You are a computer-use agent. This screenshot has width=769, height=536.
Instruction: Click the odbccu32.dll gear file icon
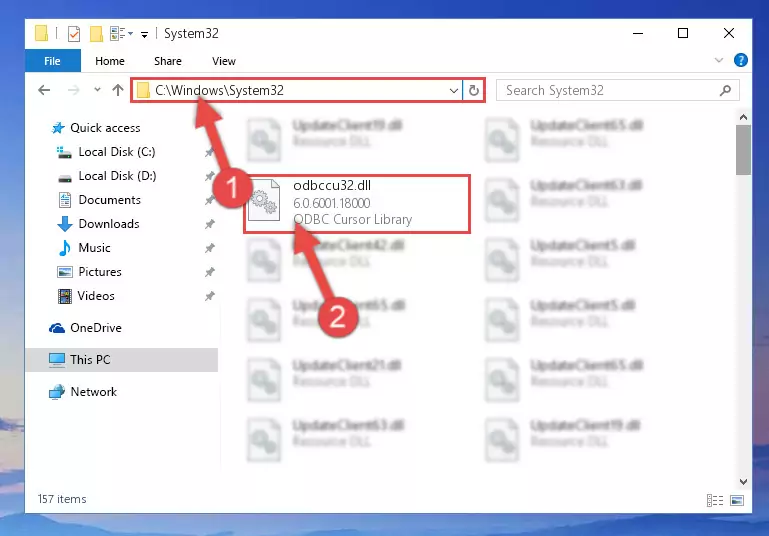point(264,201)
